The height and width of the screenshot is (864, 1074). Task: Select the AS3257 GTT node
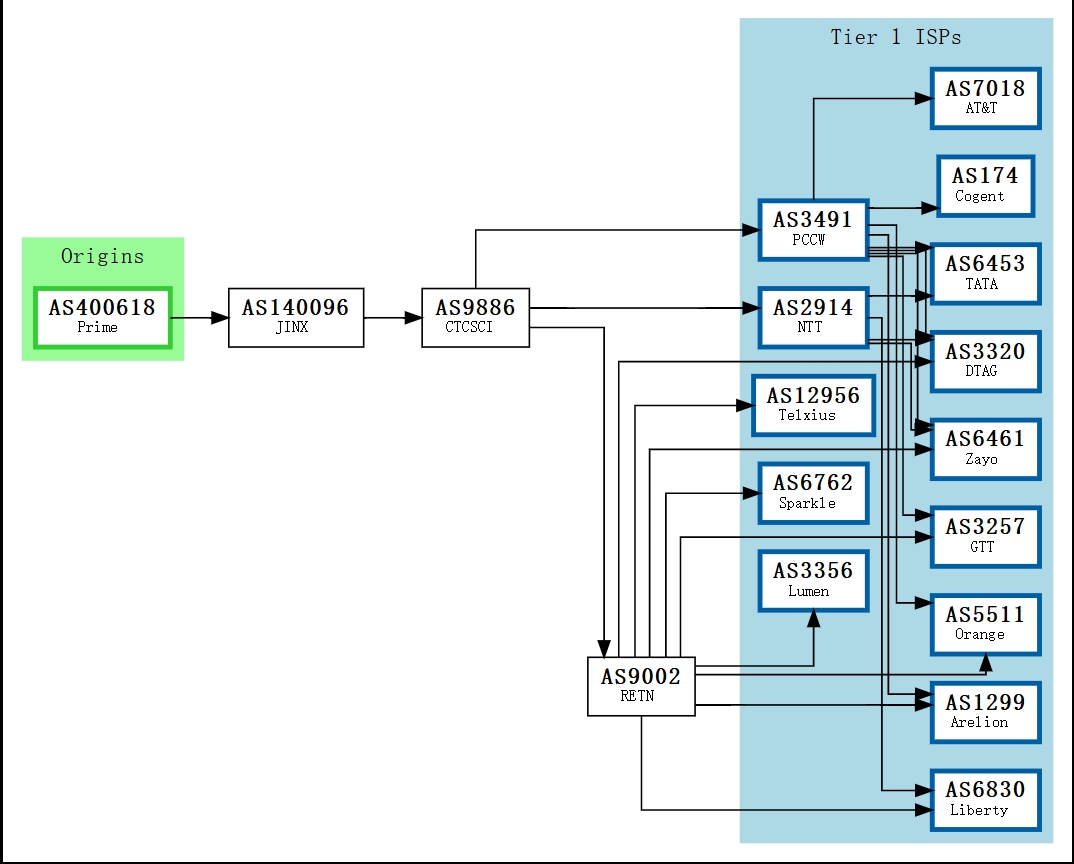[986, 537]
